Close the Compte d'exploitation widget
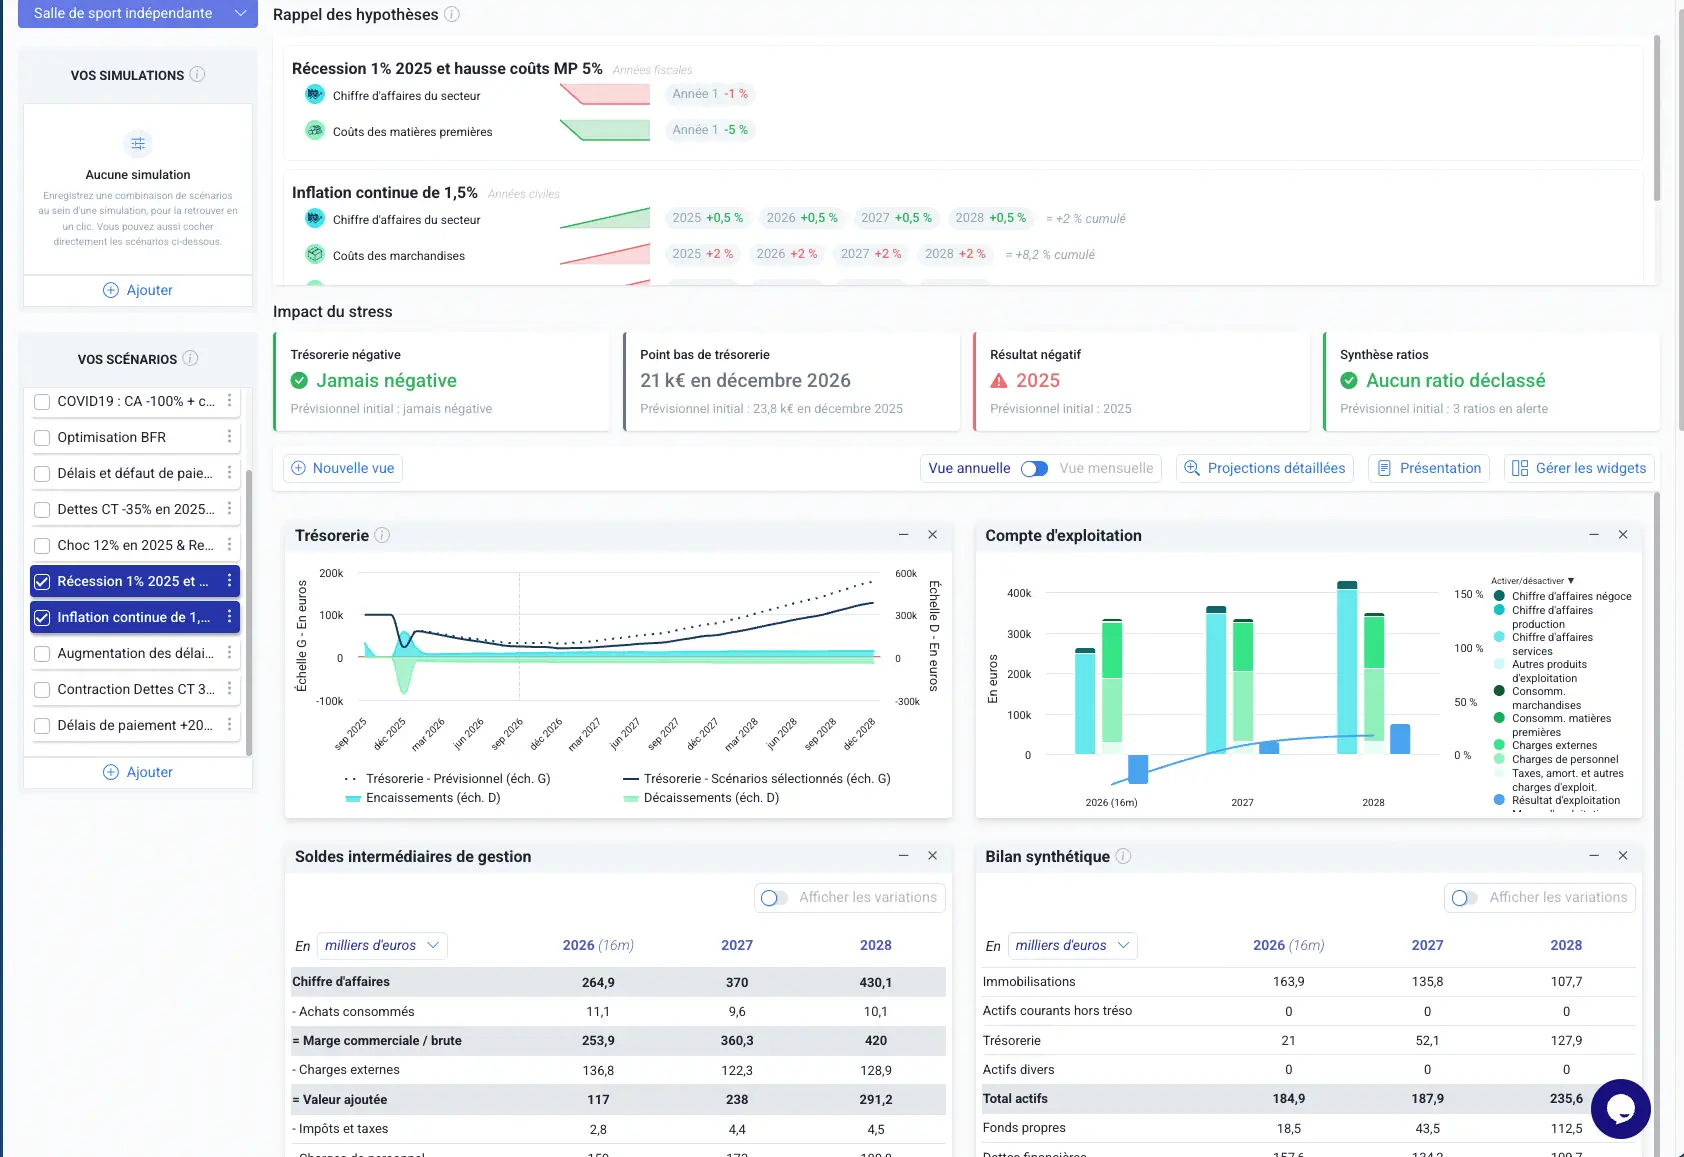This screenshot has width=1684, height=1157. 1623,535
